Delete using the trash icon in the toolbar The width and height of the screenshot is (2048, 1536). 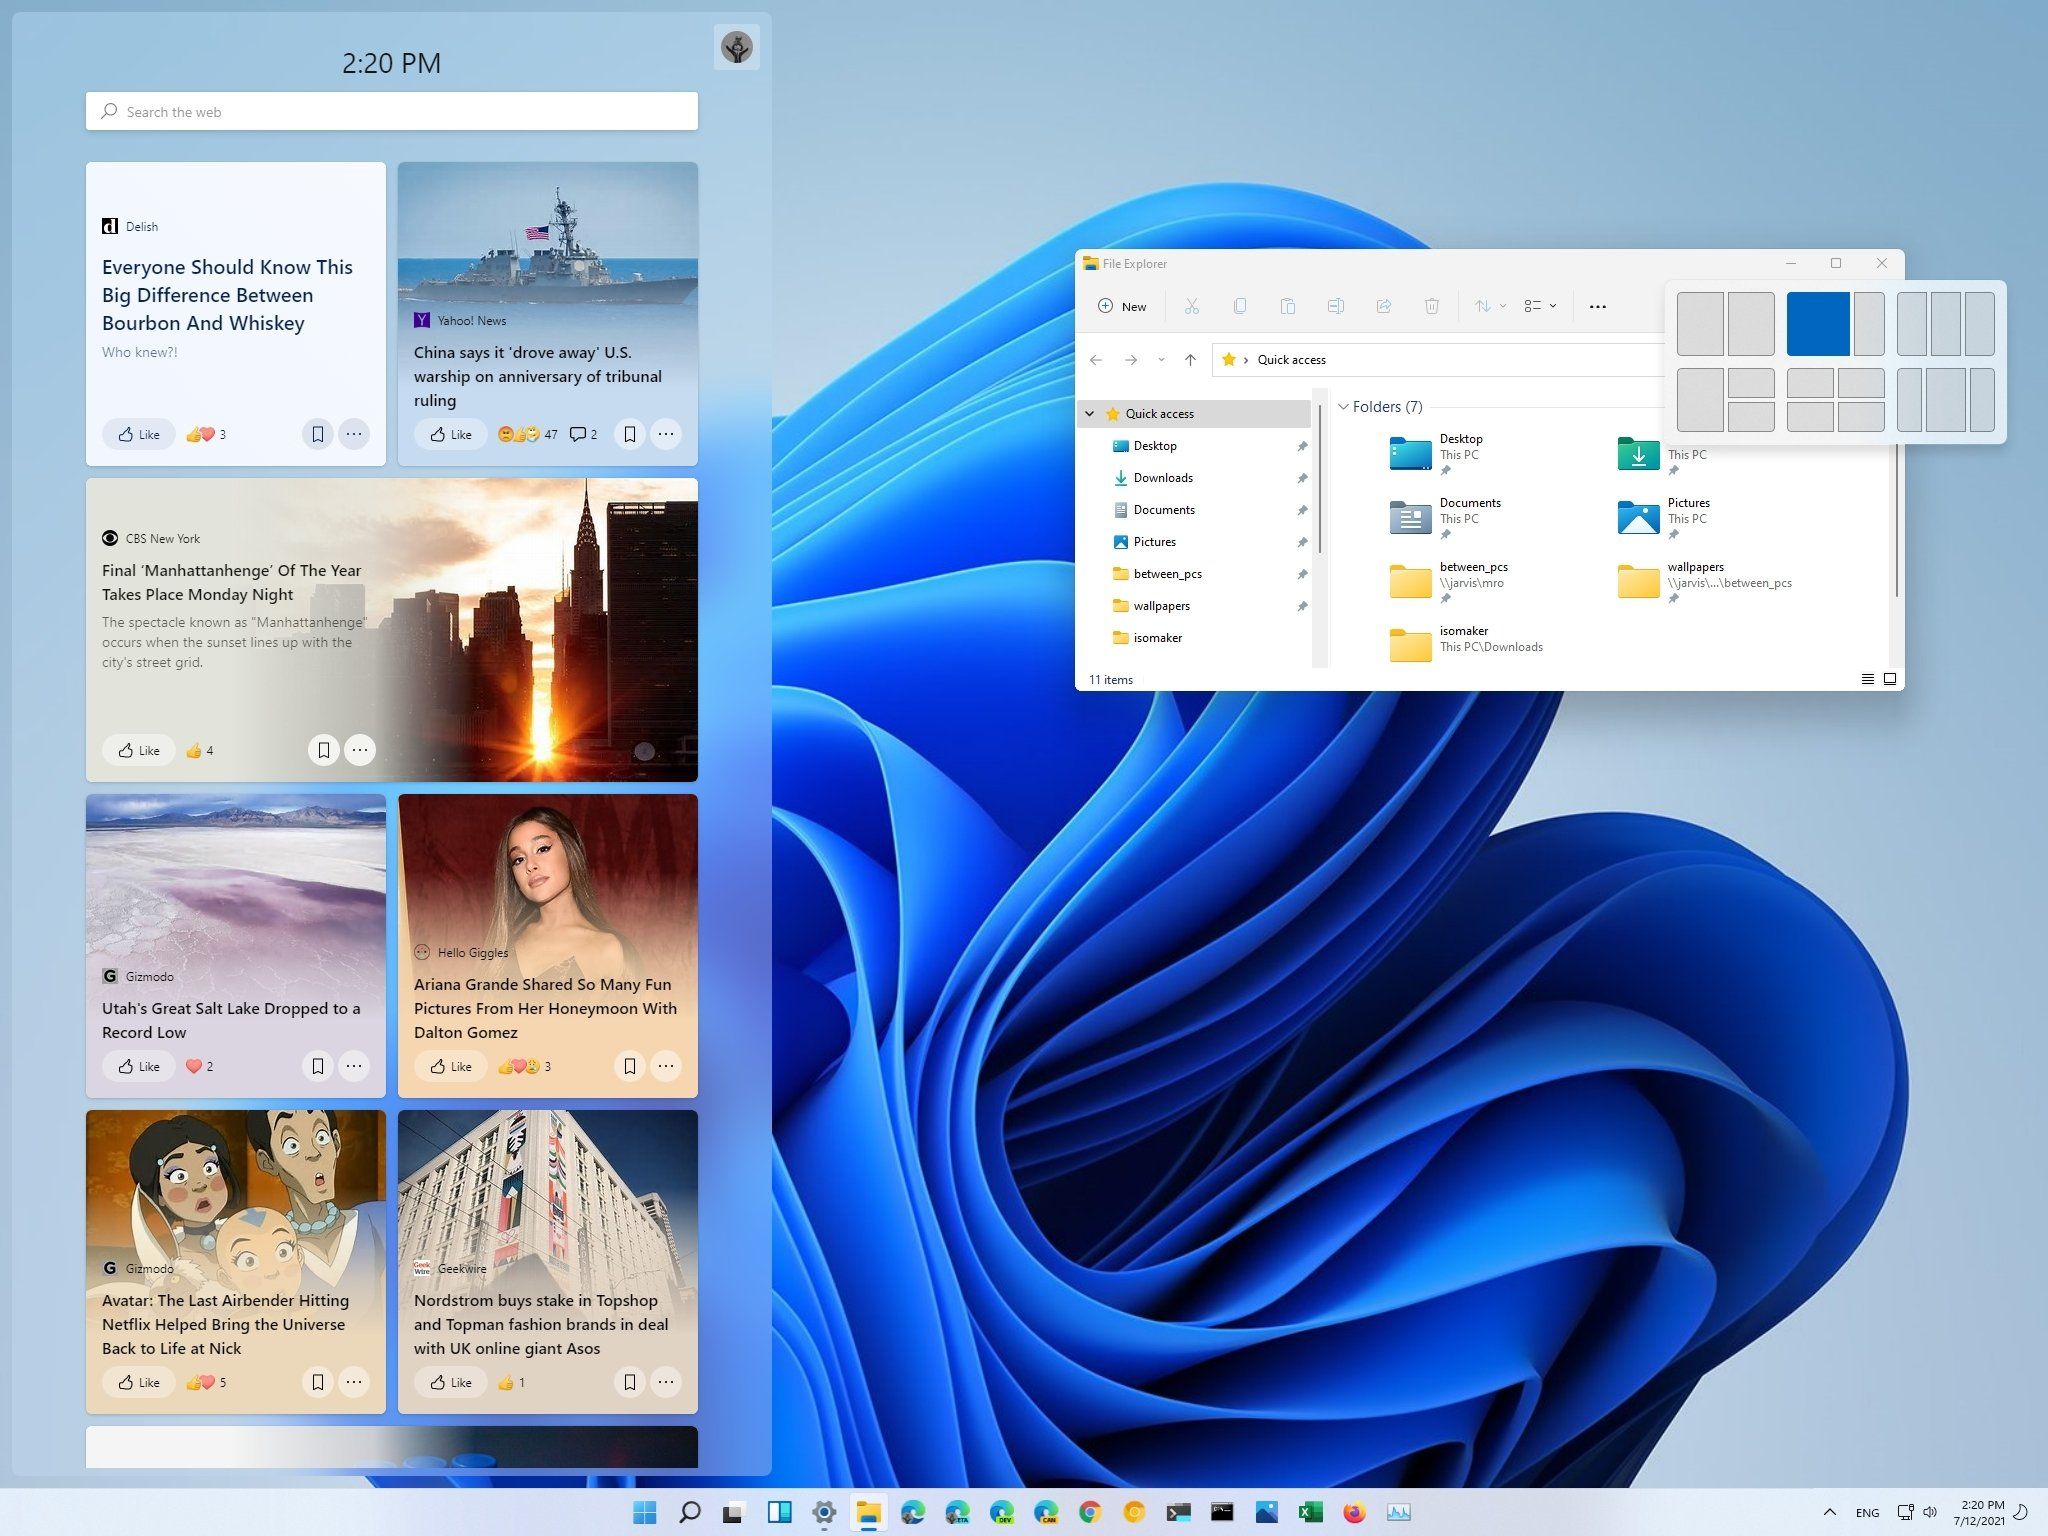[x=1432, y=306]
